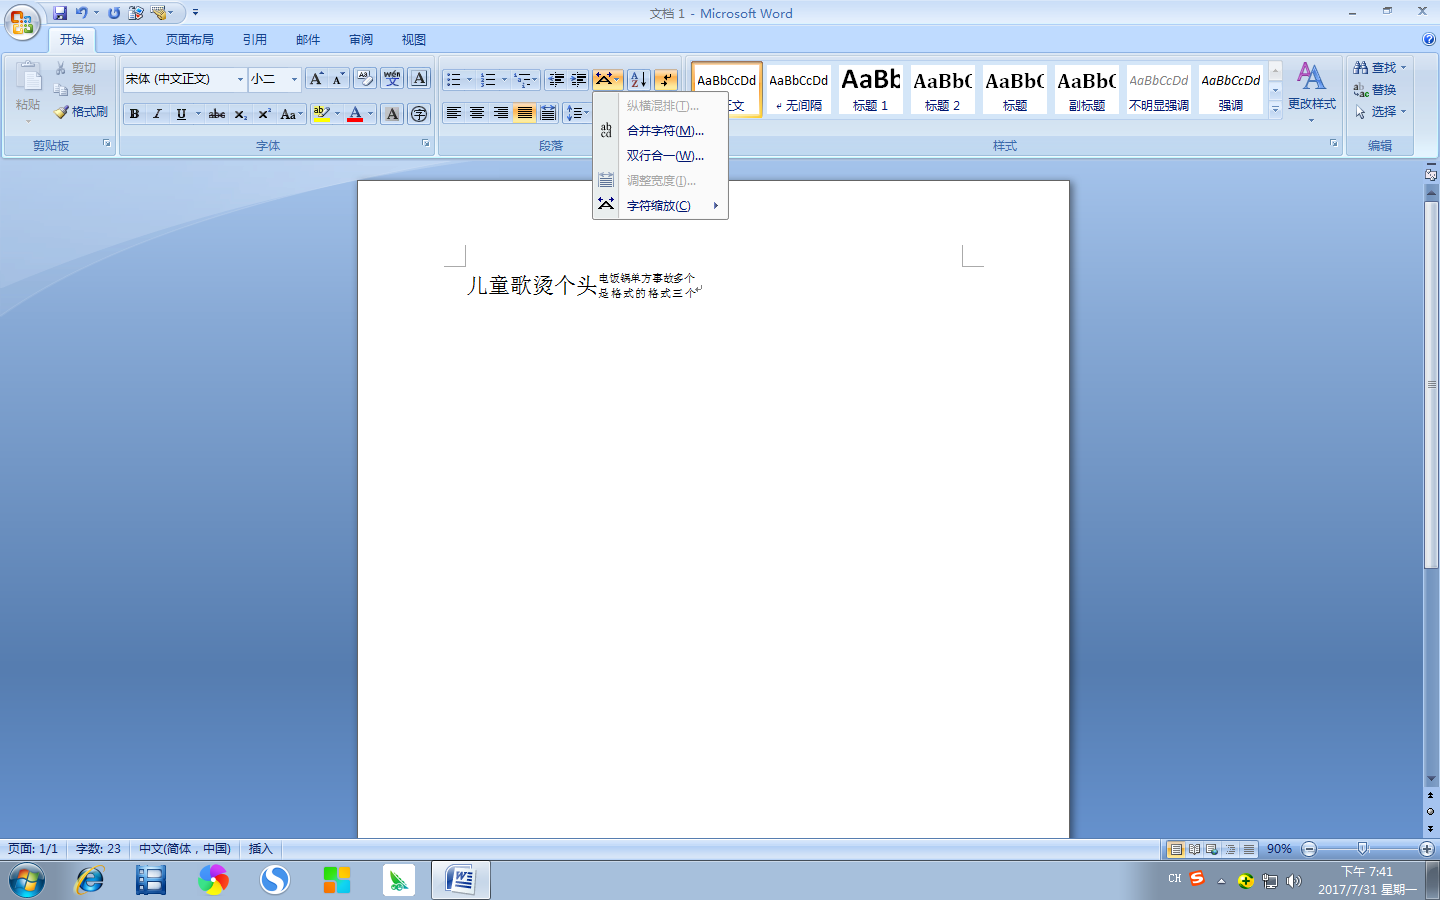Open the Font dialog launcher
The width and height of the screenshot is (1440, 900).
(x=425, y=144)
